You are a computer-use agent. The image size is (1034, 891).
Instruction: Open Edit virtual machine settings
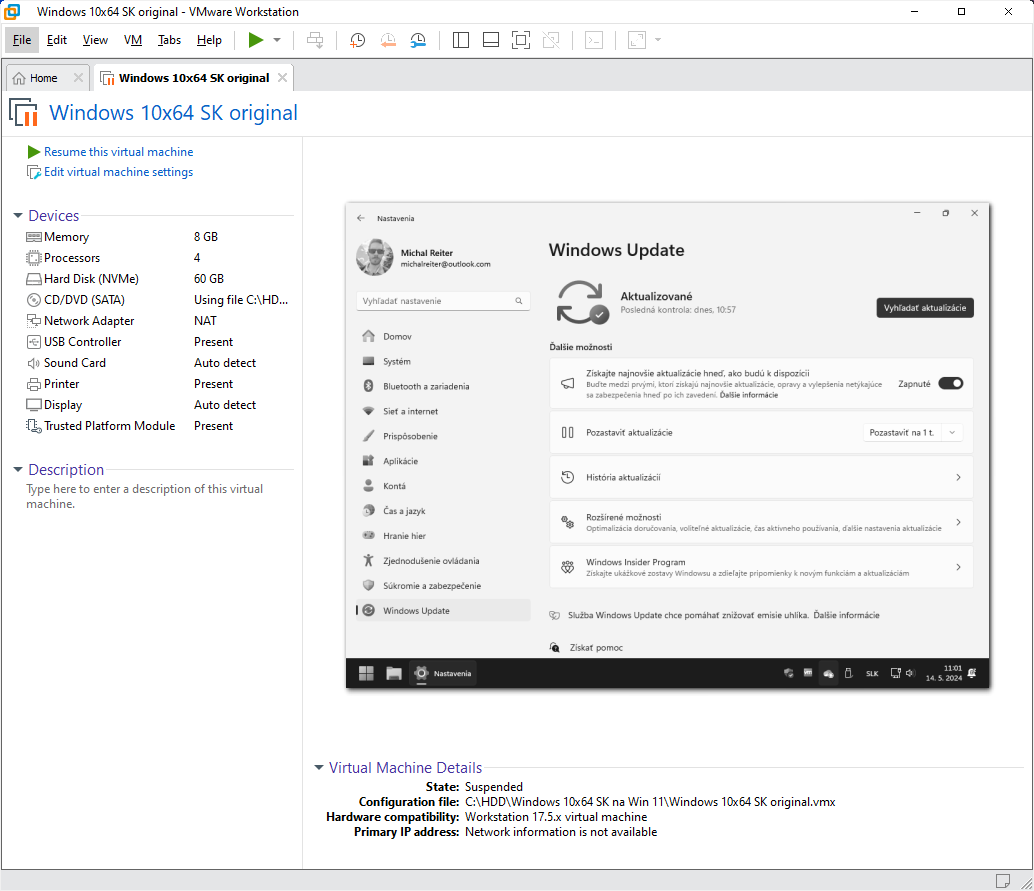(118, 172)
